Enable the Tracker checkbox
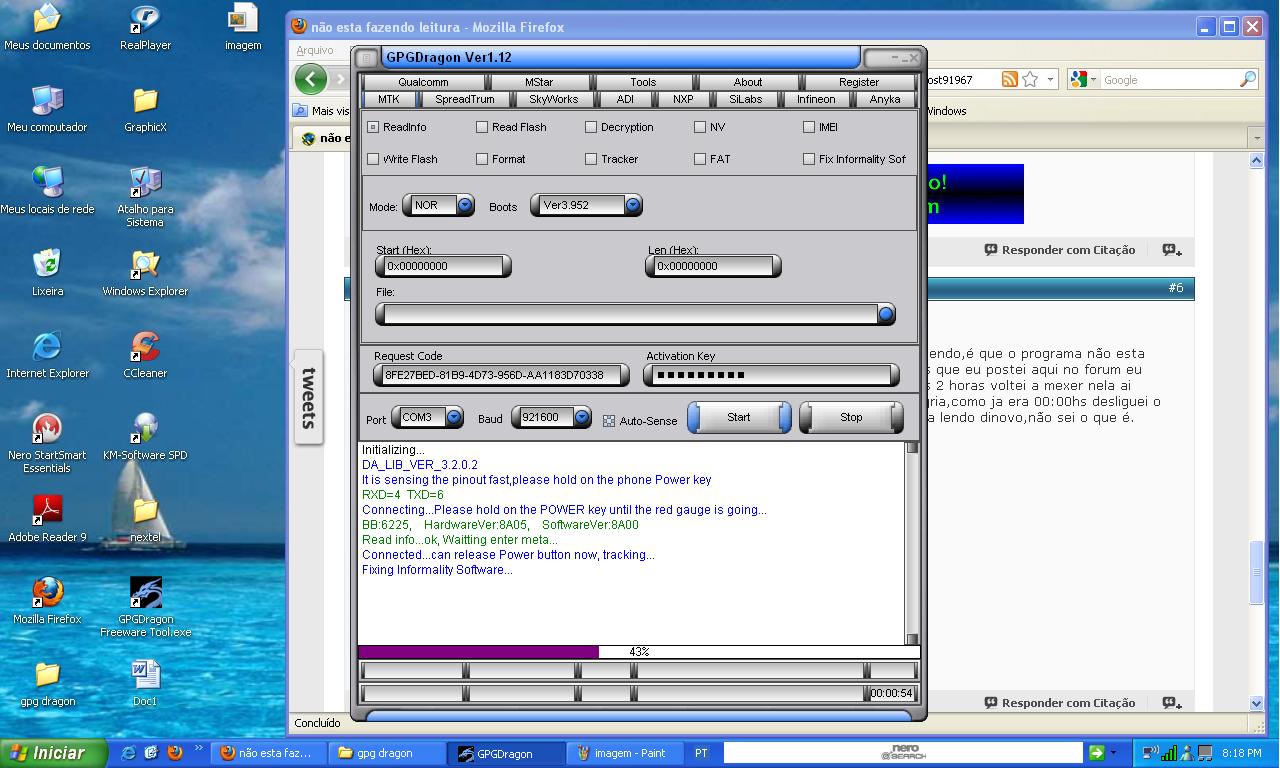This screenshot has height=768, width=1280. pyautogui.click(x=591, y=159)
